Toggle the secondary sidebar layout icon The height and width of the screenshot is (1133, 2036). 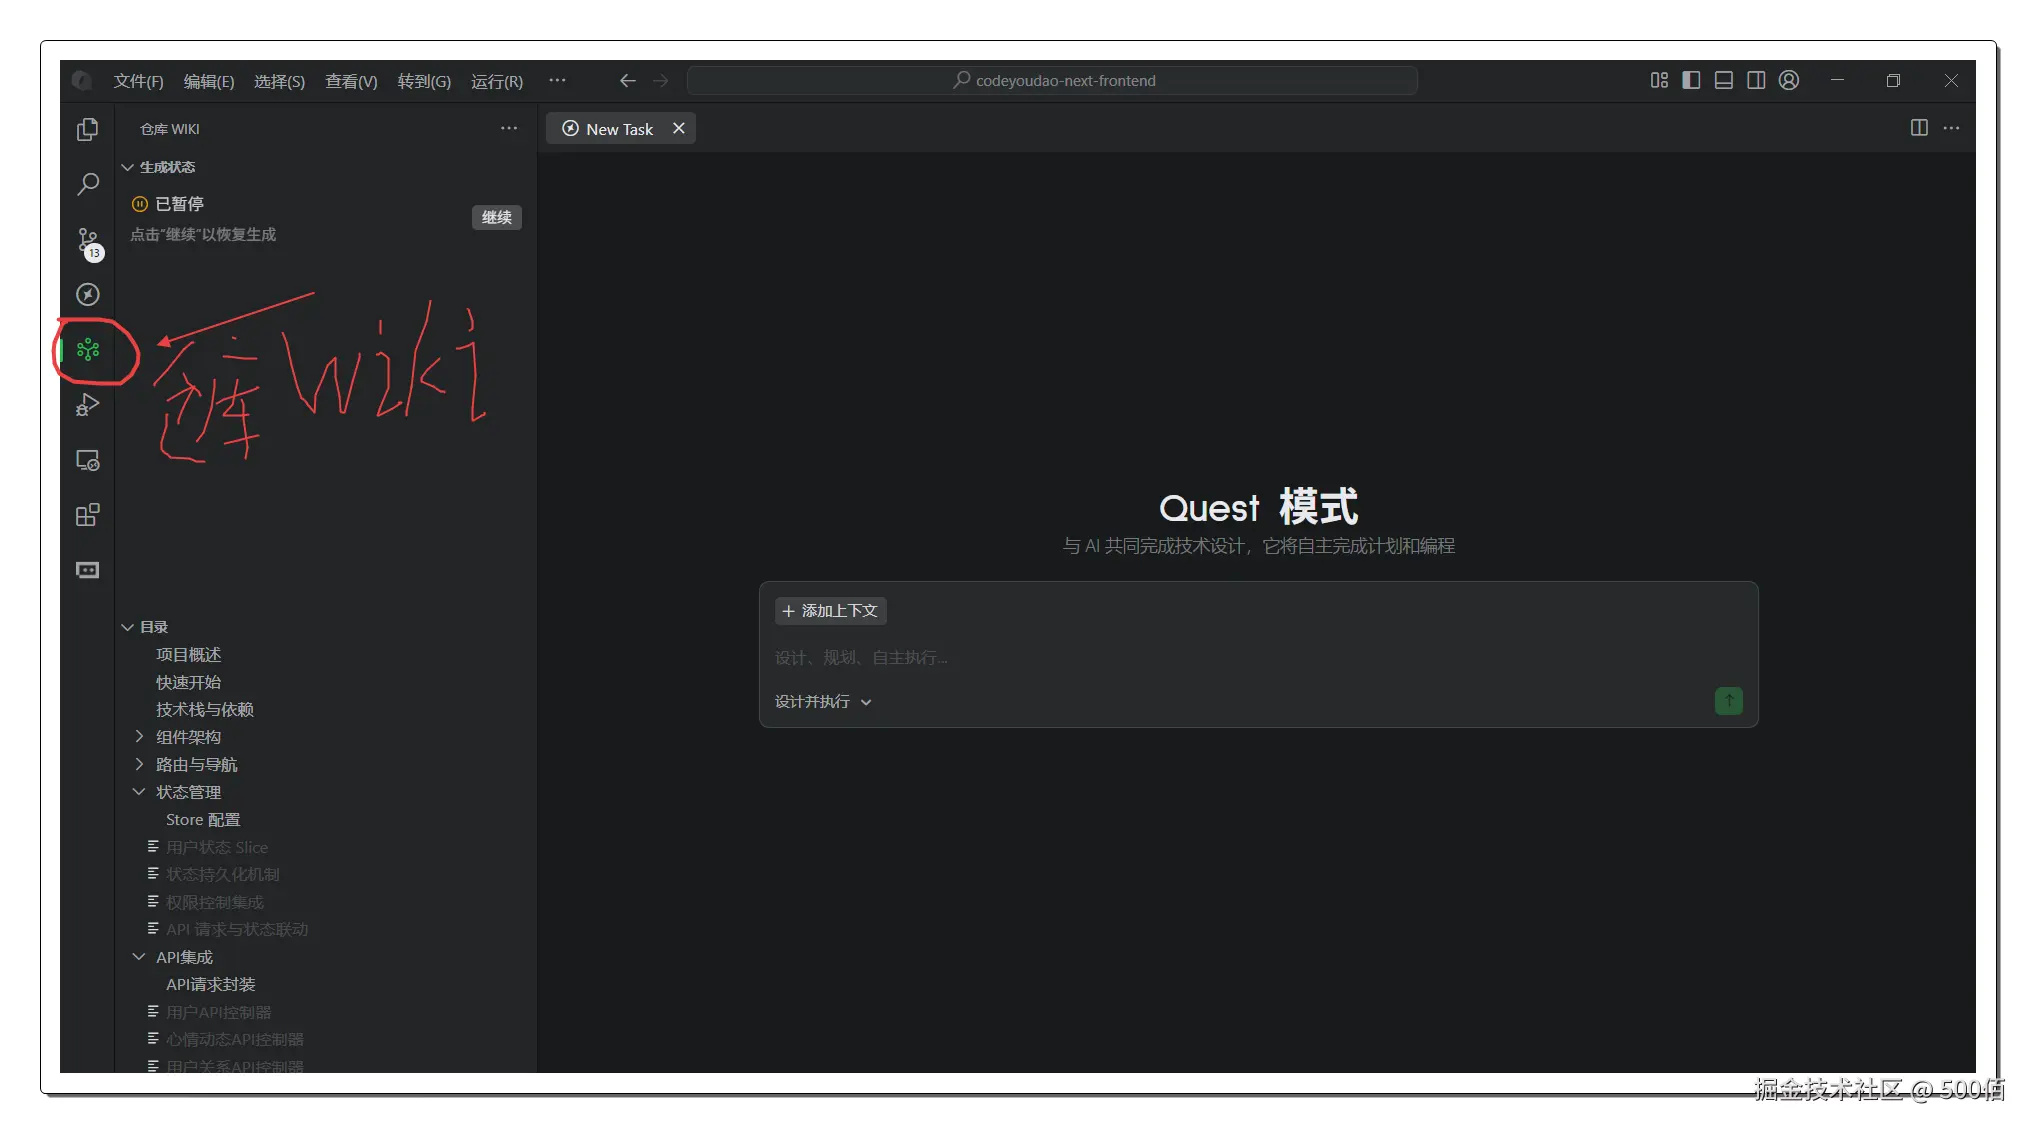1756,80
